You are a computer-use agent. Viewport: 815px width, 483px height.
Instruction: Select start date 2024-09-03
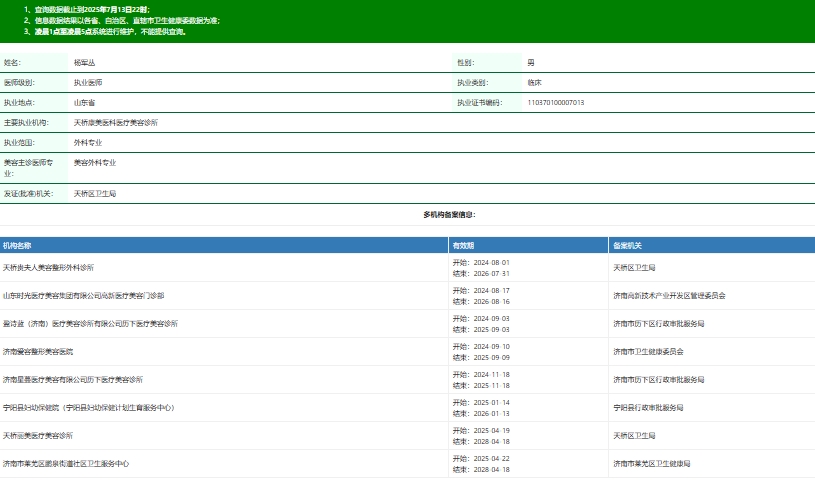pos(491,319)
